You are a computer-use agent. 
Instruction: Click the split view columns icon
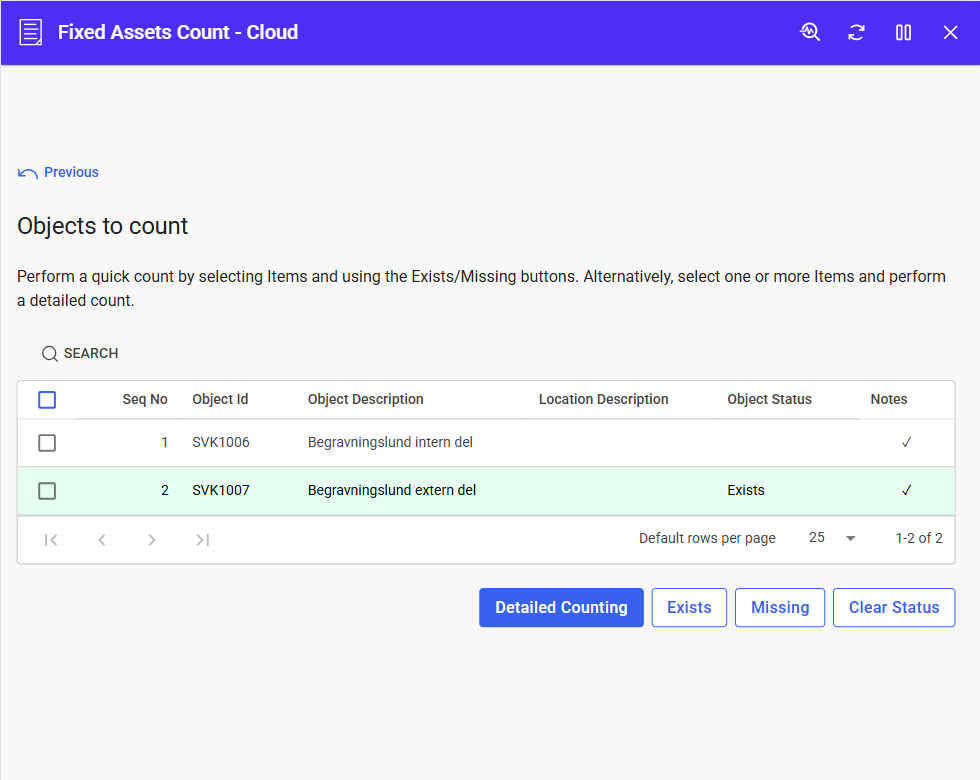coord(903,32)
